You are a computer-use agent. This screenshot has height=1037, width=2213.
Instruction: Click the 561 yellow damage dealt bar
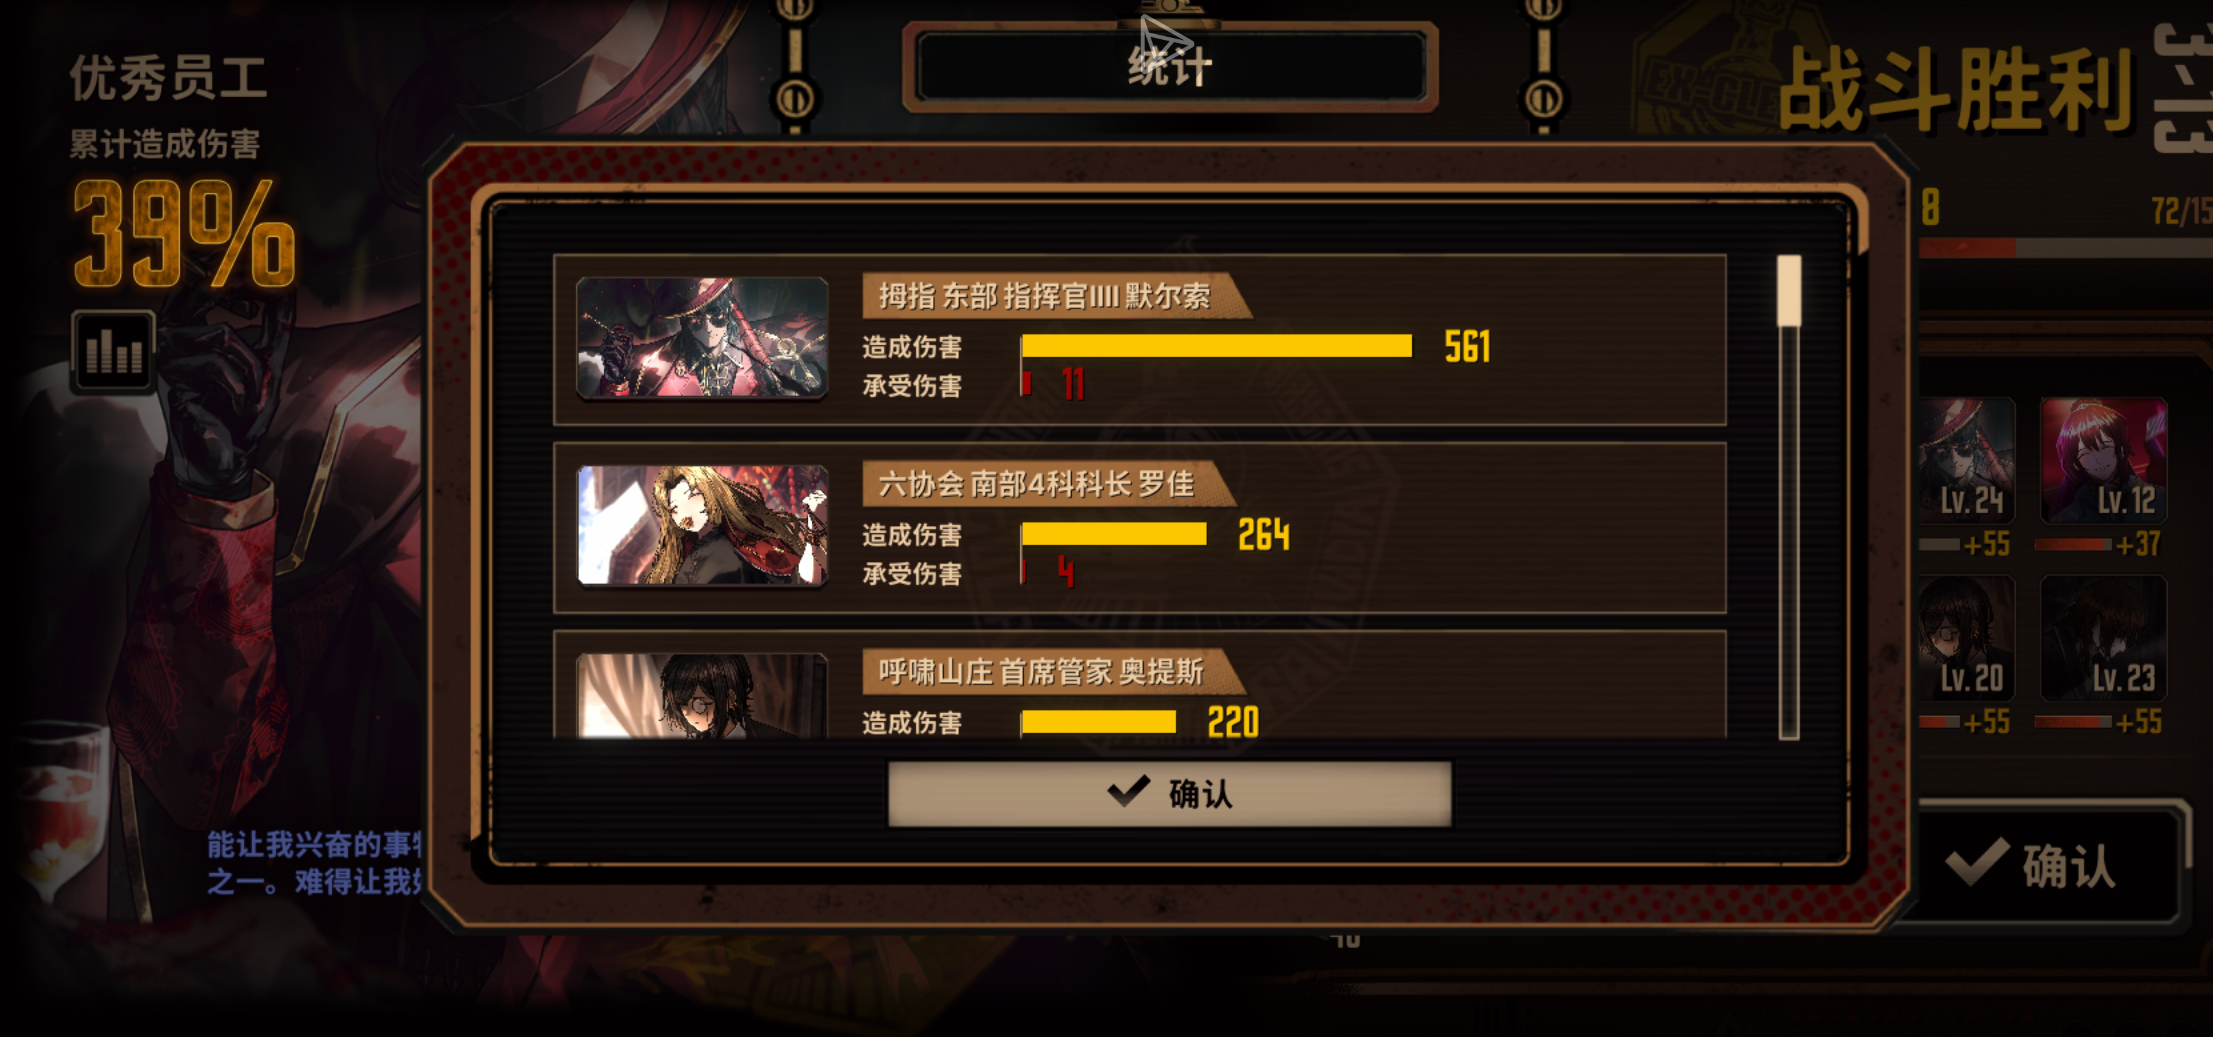[1217, 346]
